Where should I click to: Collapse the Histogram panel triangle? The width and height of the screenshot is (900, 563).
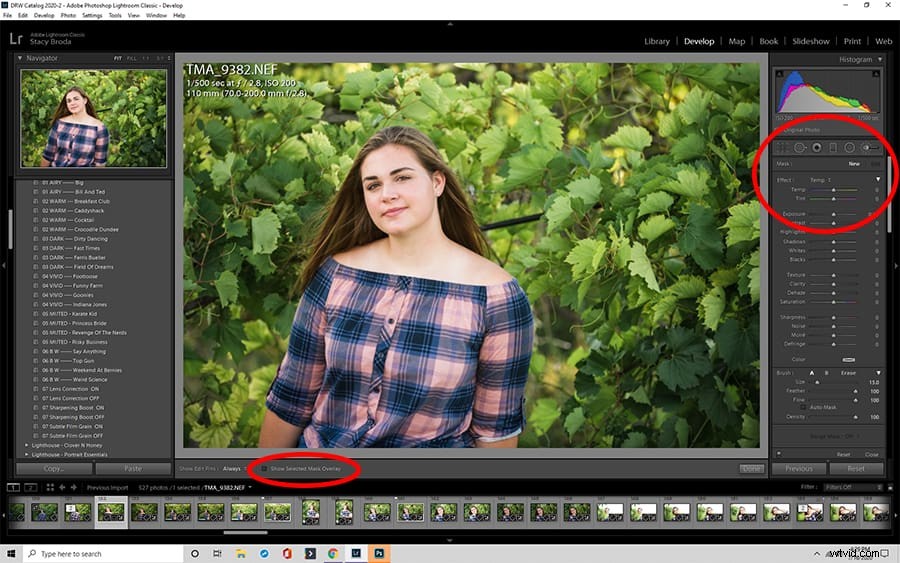coord(879,59)
